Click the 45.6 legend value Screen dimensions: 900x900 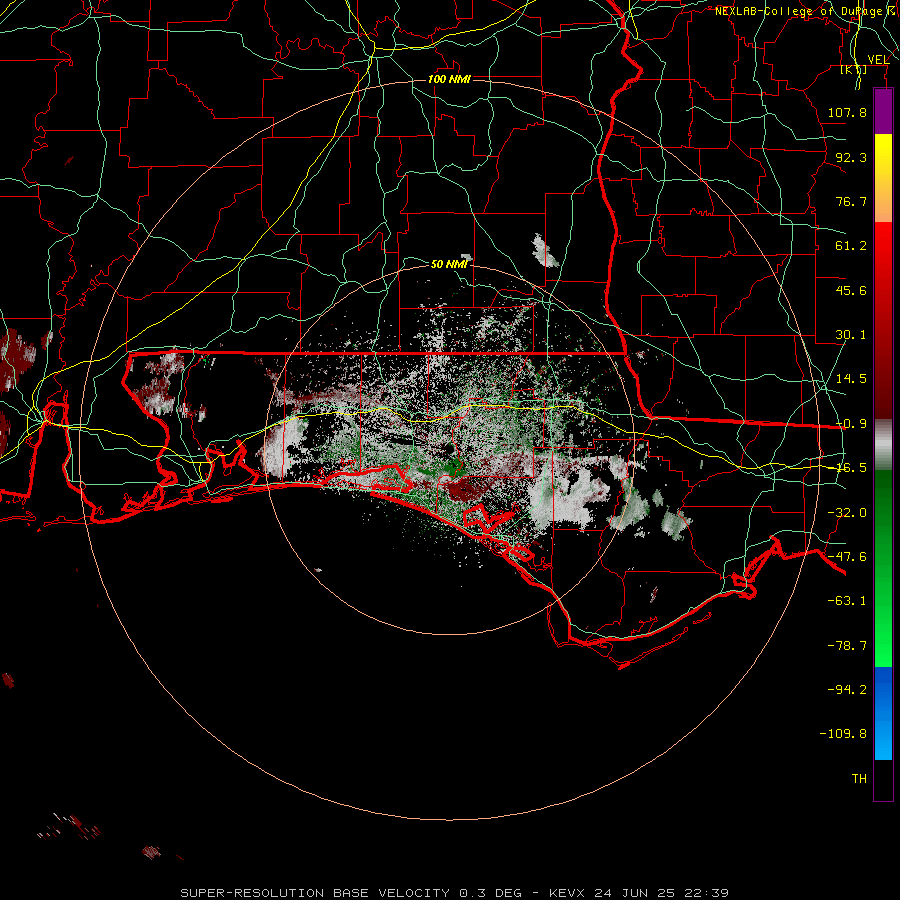851,290
